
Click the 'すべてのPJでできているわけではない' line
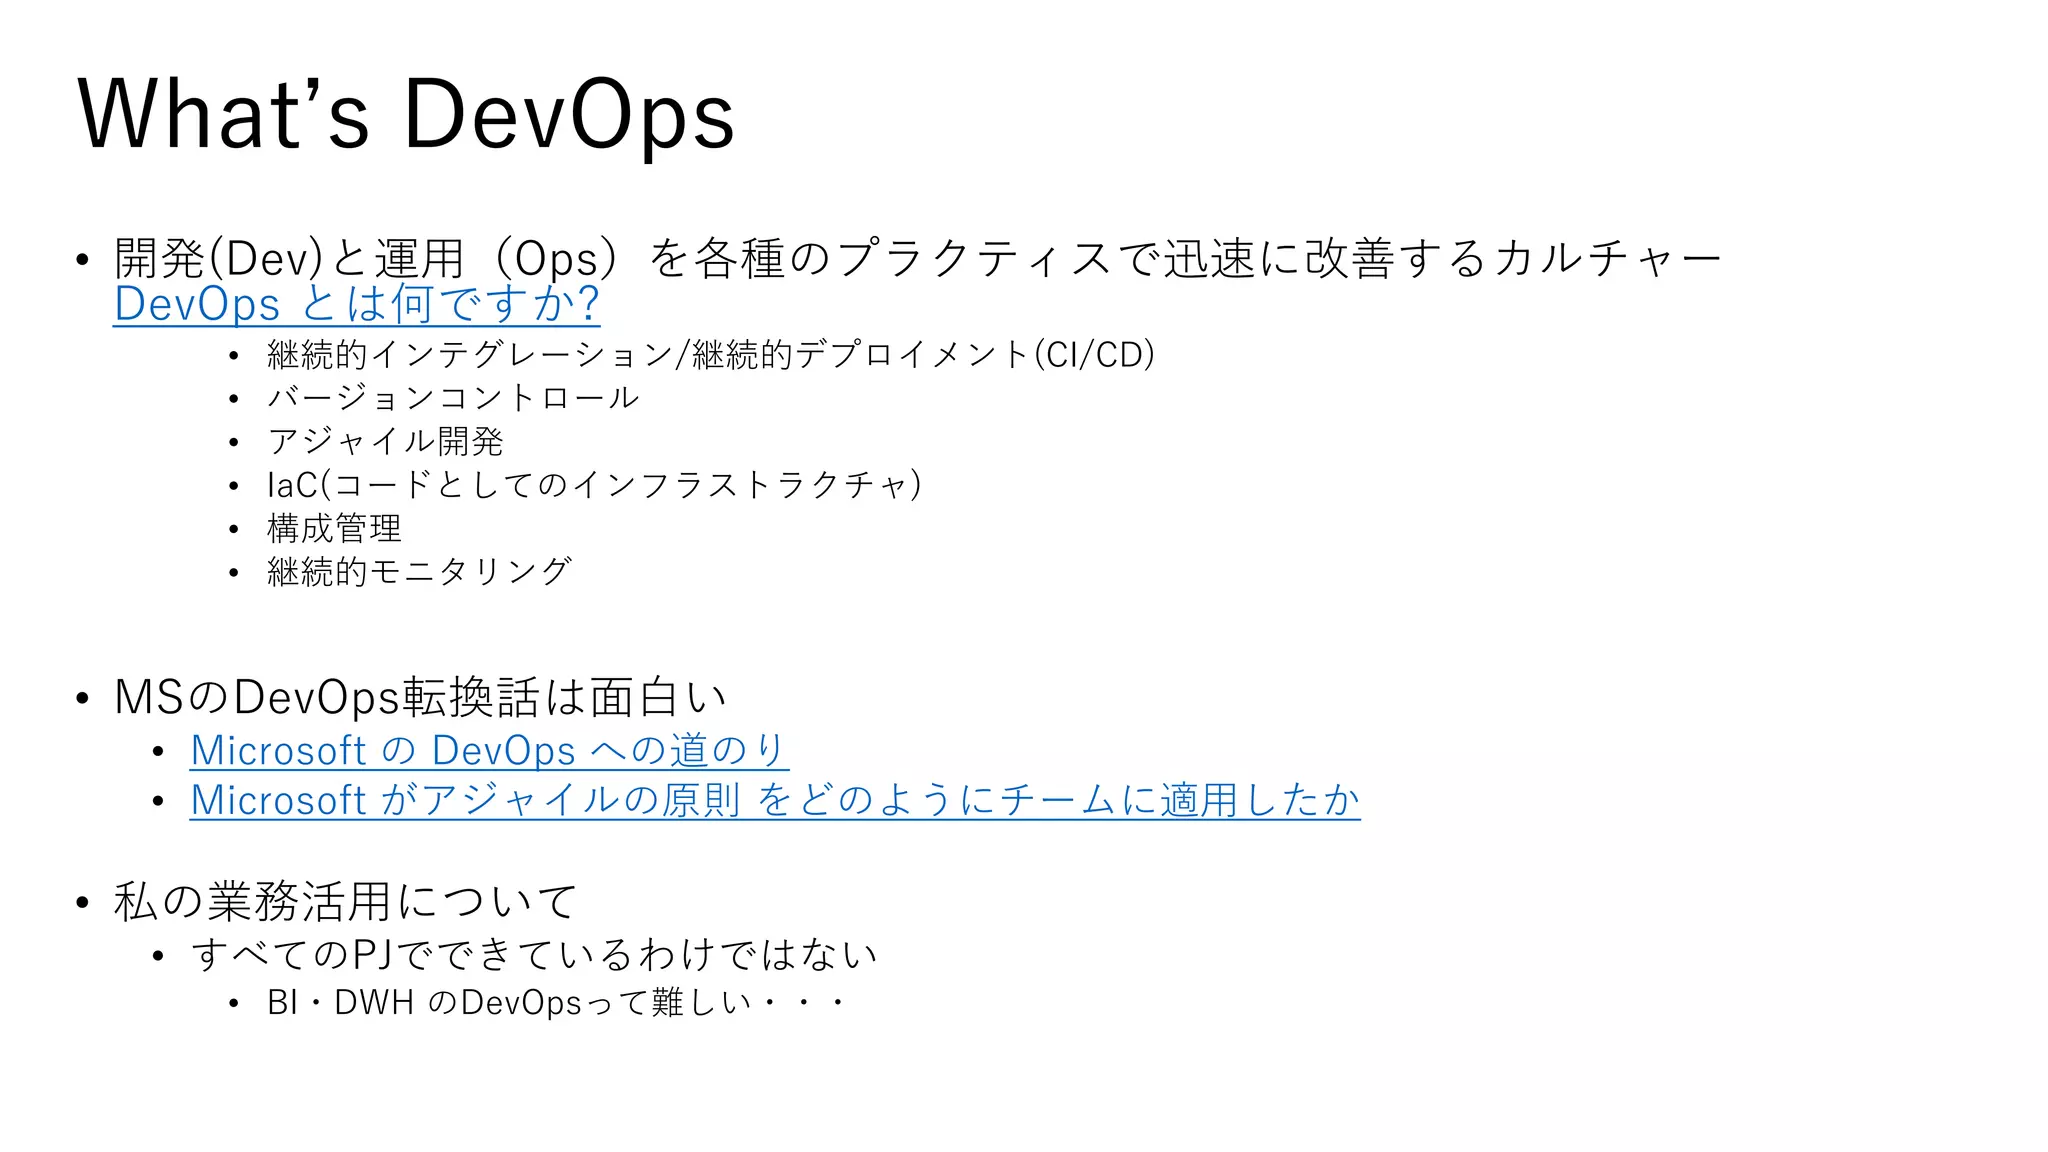534,954
